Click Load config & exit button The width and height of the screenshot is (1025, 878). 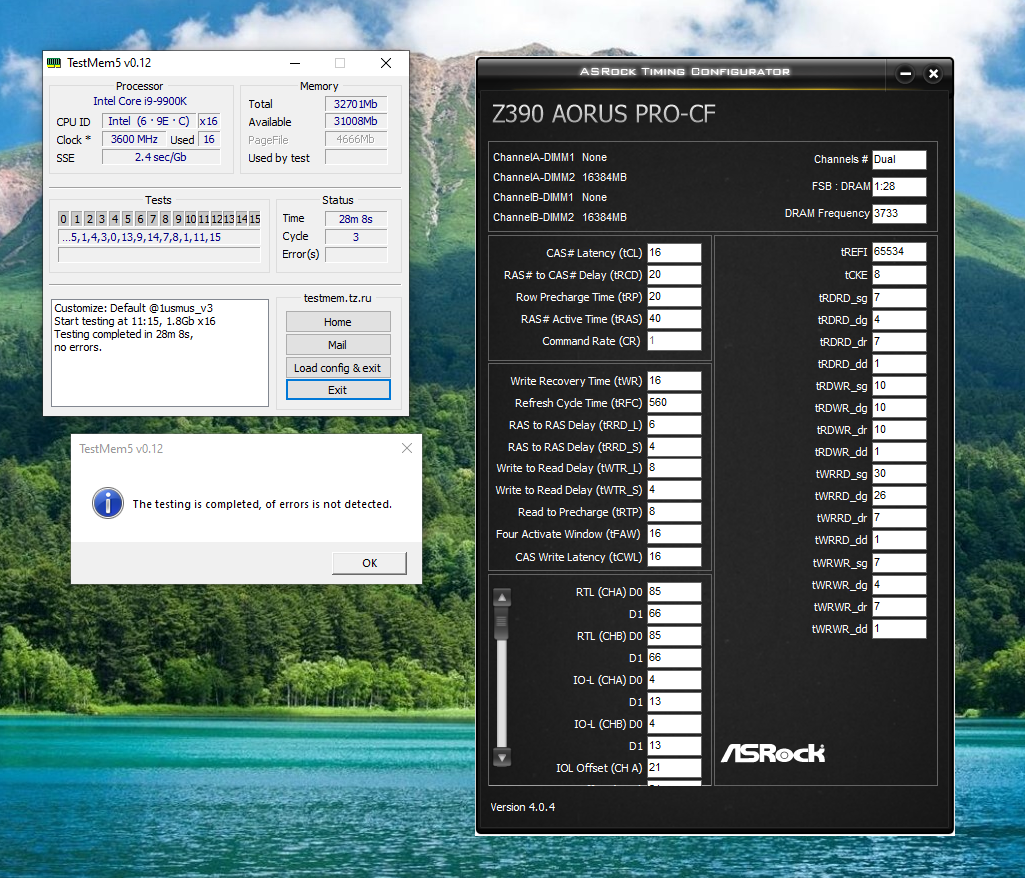(338, 367)
